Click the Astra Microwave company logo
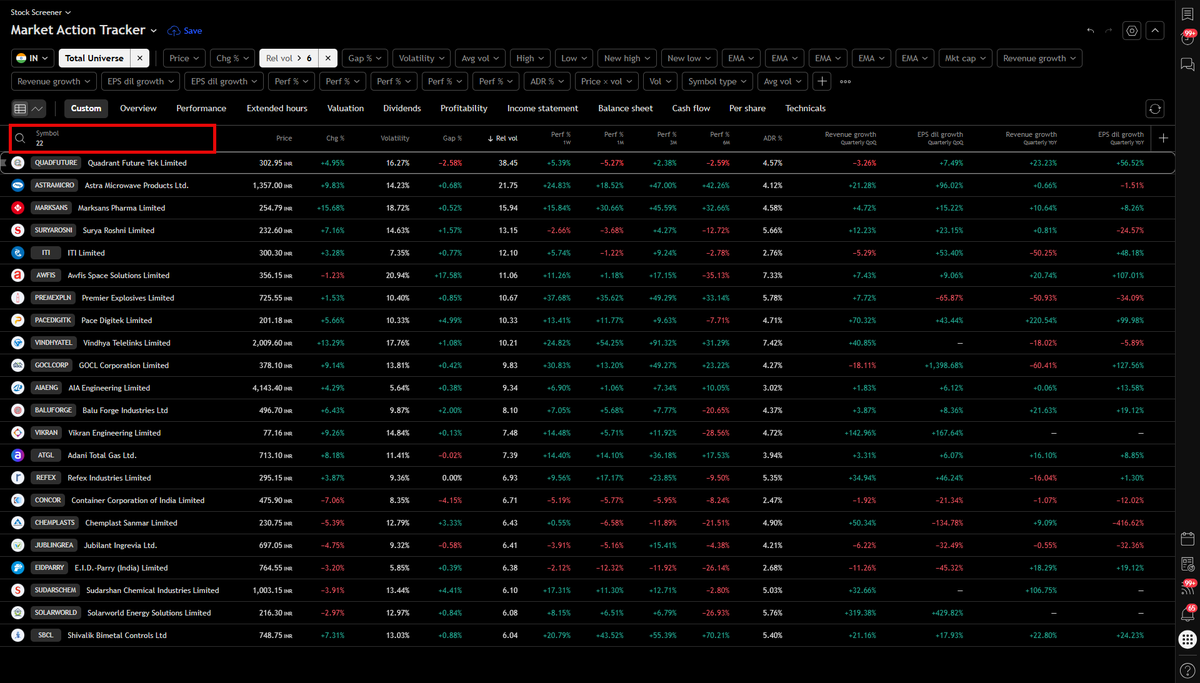The height and width of the screenshot is (683, 1200). pos(17,185)
